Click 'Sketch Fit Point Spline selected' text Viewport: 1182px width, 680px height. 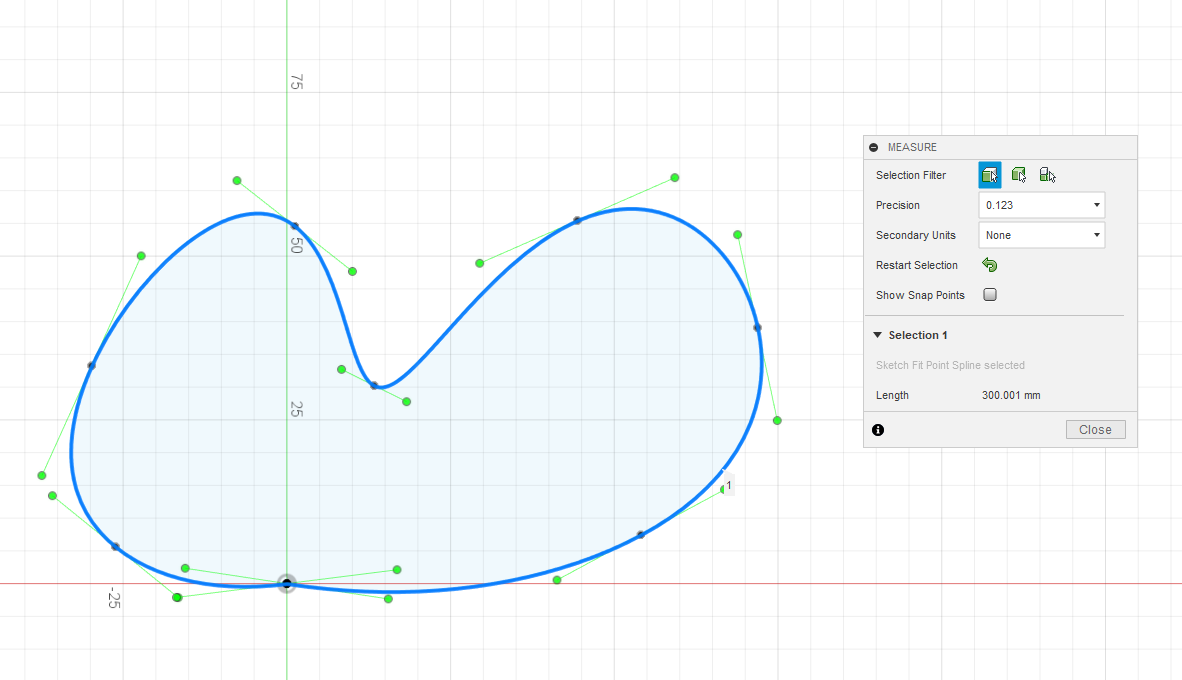tap(950, 365)
